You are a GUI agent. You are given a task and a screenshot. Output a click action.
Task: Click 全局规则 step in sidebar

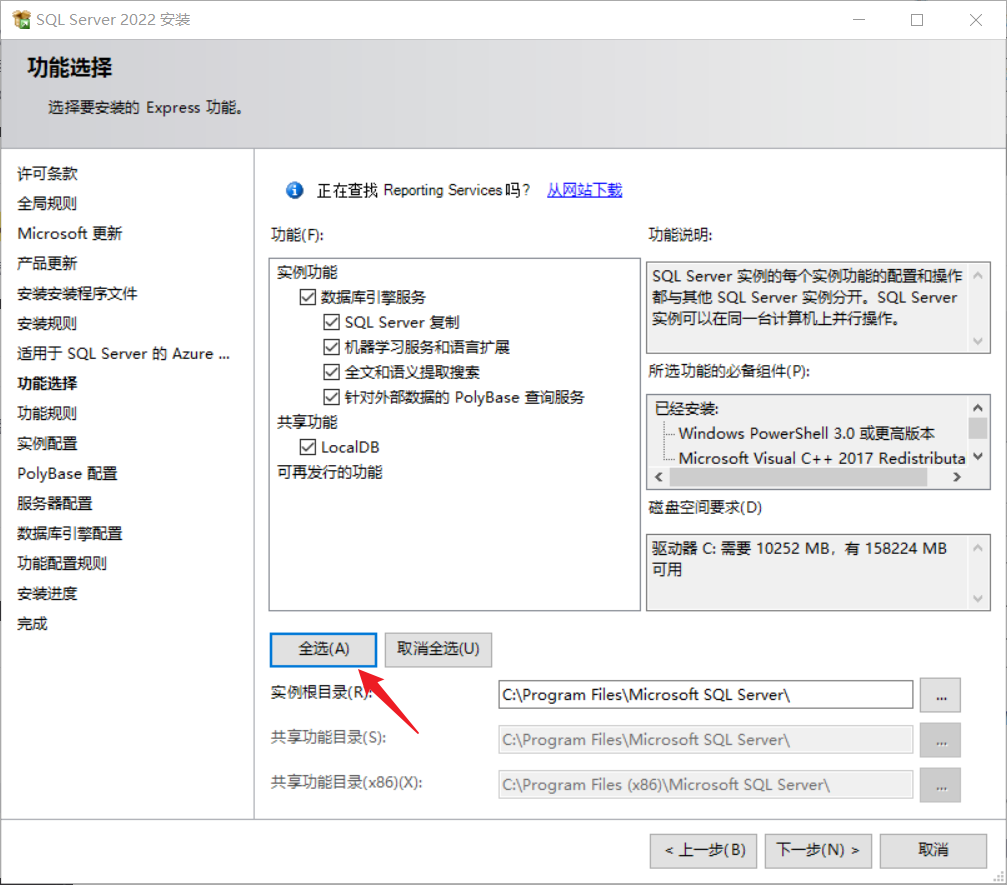pos(47,204)
